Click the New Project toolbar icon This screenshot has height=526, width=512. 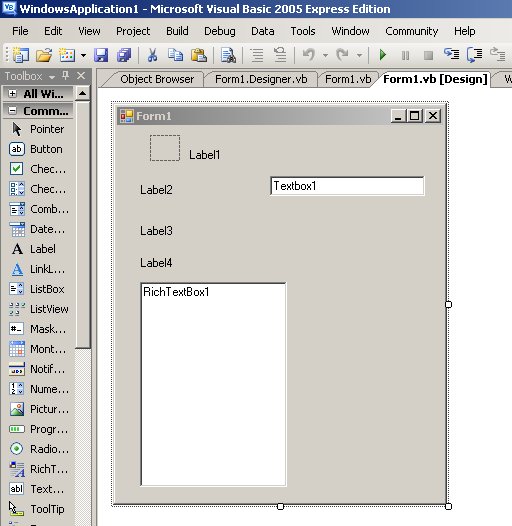click(x=21, y=55)
